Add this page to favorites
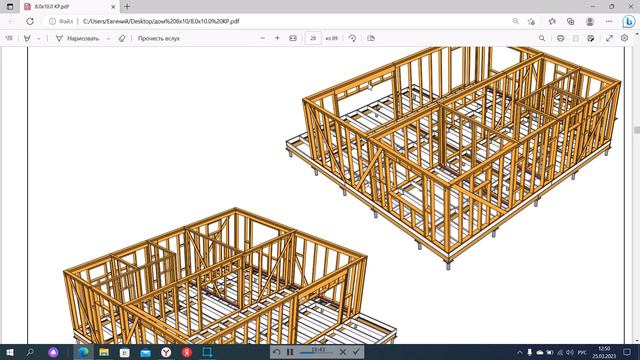This screenshot has width=640, height=360. pyautogui.click(x=531, y=21)
